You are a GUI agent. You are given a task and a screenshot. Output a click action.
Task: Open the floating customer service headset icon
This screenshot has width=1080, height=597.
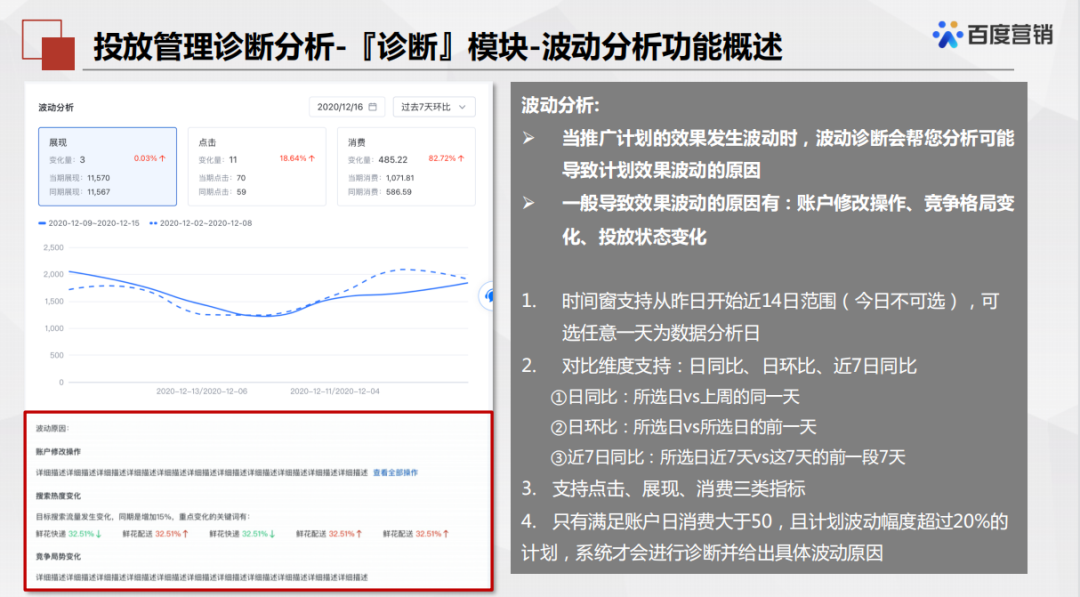[490, 295]
